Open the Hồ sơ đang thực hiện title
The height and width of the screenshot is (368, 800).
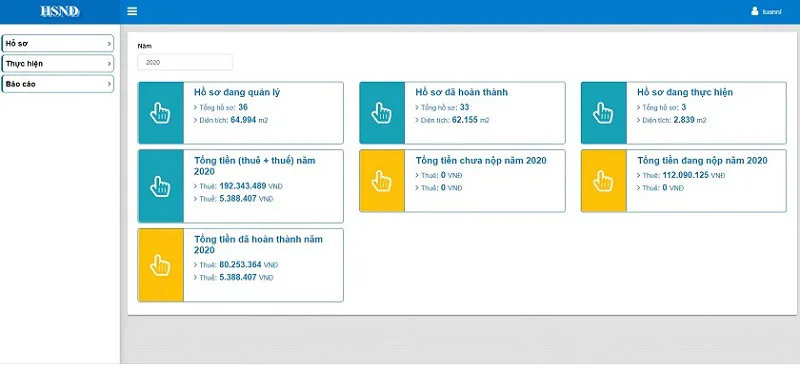685,92
